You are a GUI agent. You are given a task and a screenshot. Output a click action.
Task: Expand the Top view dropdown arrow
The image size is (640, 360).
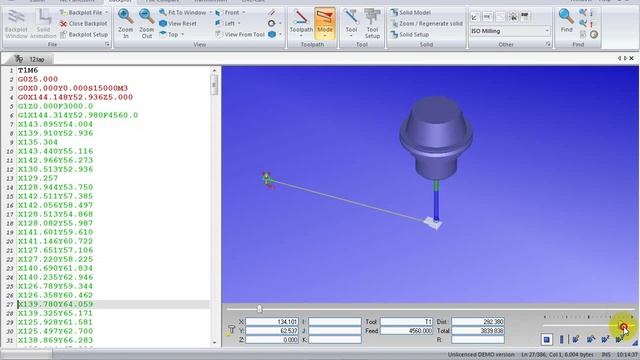point(182,35)
